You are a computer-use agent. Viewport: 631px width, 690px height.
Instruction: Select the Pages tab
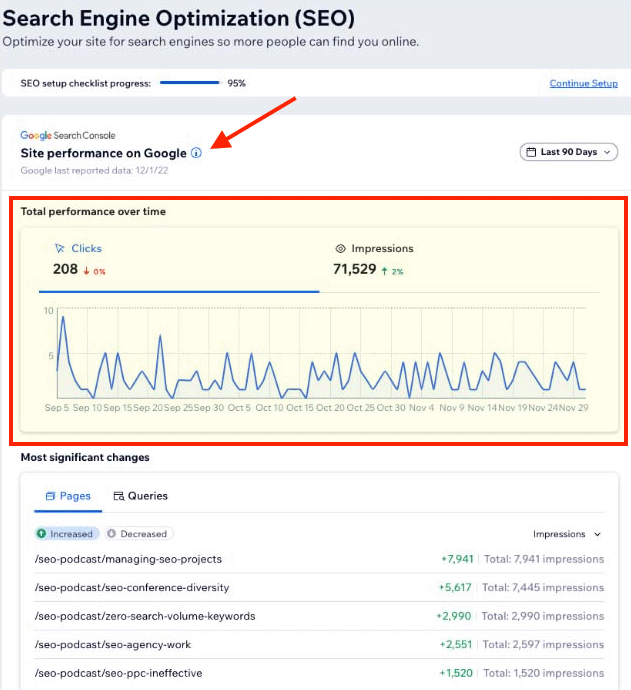(68, 496)
